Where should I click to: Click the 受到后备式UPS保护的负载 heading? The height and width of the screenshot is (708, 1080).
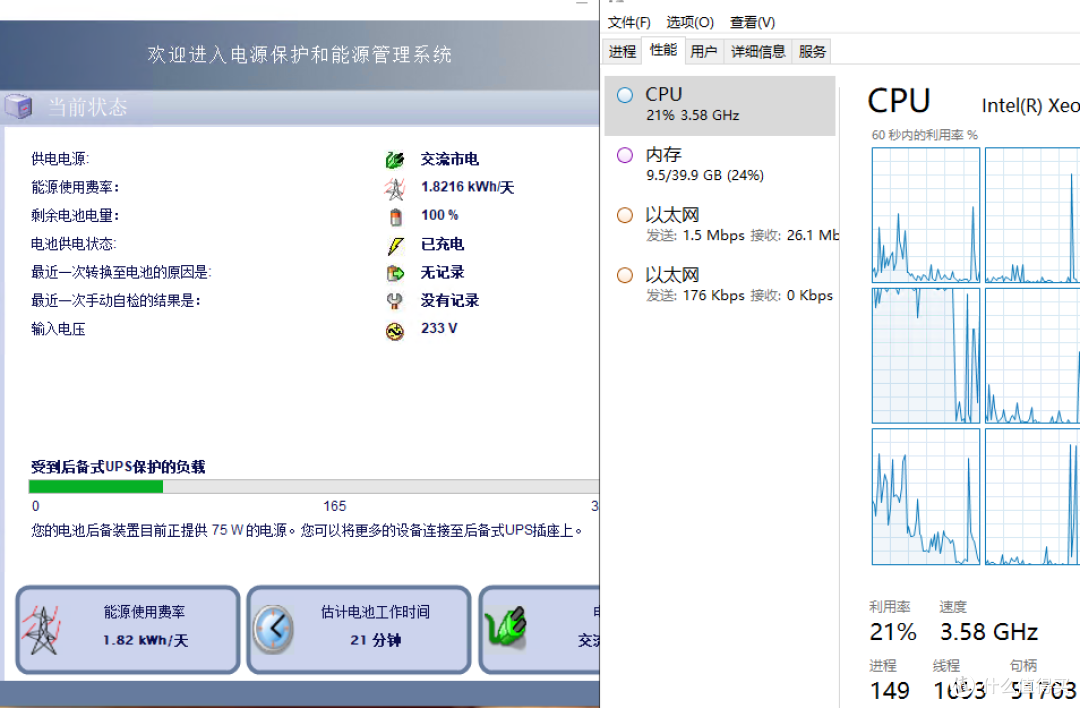[118, 467]
